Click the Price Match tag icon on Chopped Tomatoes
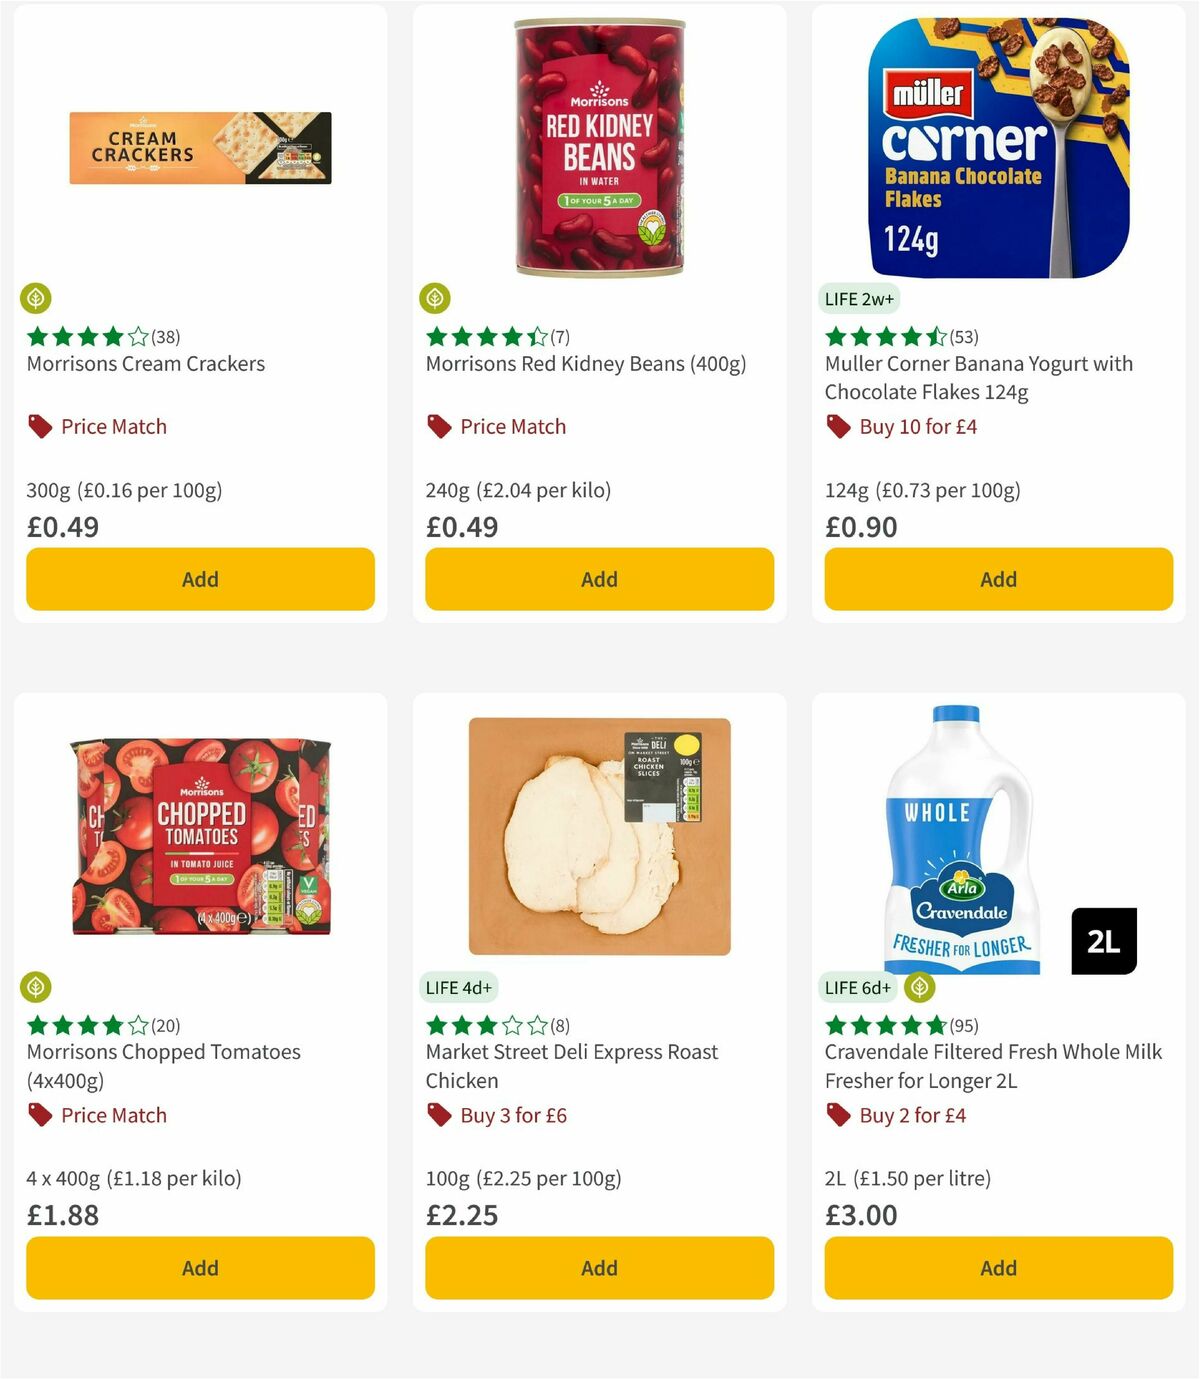This screenshot has height=1379, width=1200. click(39, 1115)
